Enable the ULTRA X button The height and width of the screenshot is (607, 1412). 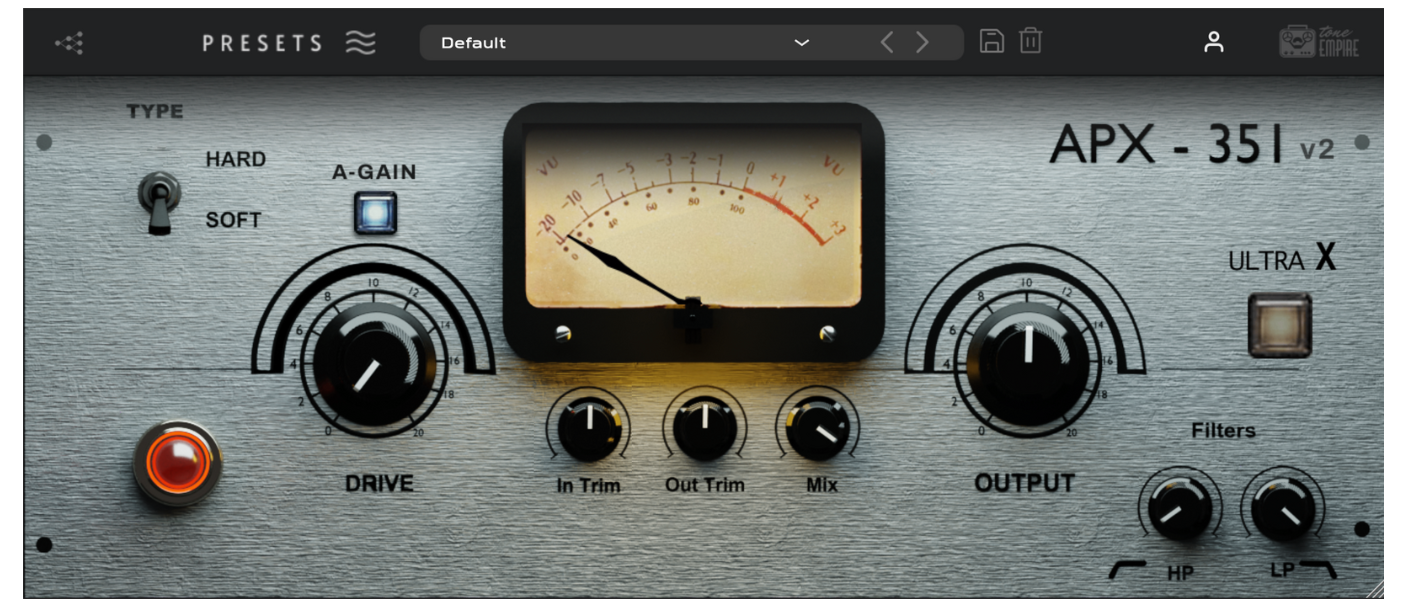(1279, 325)
